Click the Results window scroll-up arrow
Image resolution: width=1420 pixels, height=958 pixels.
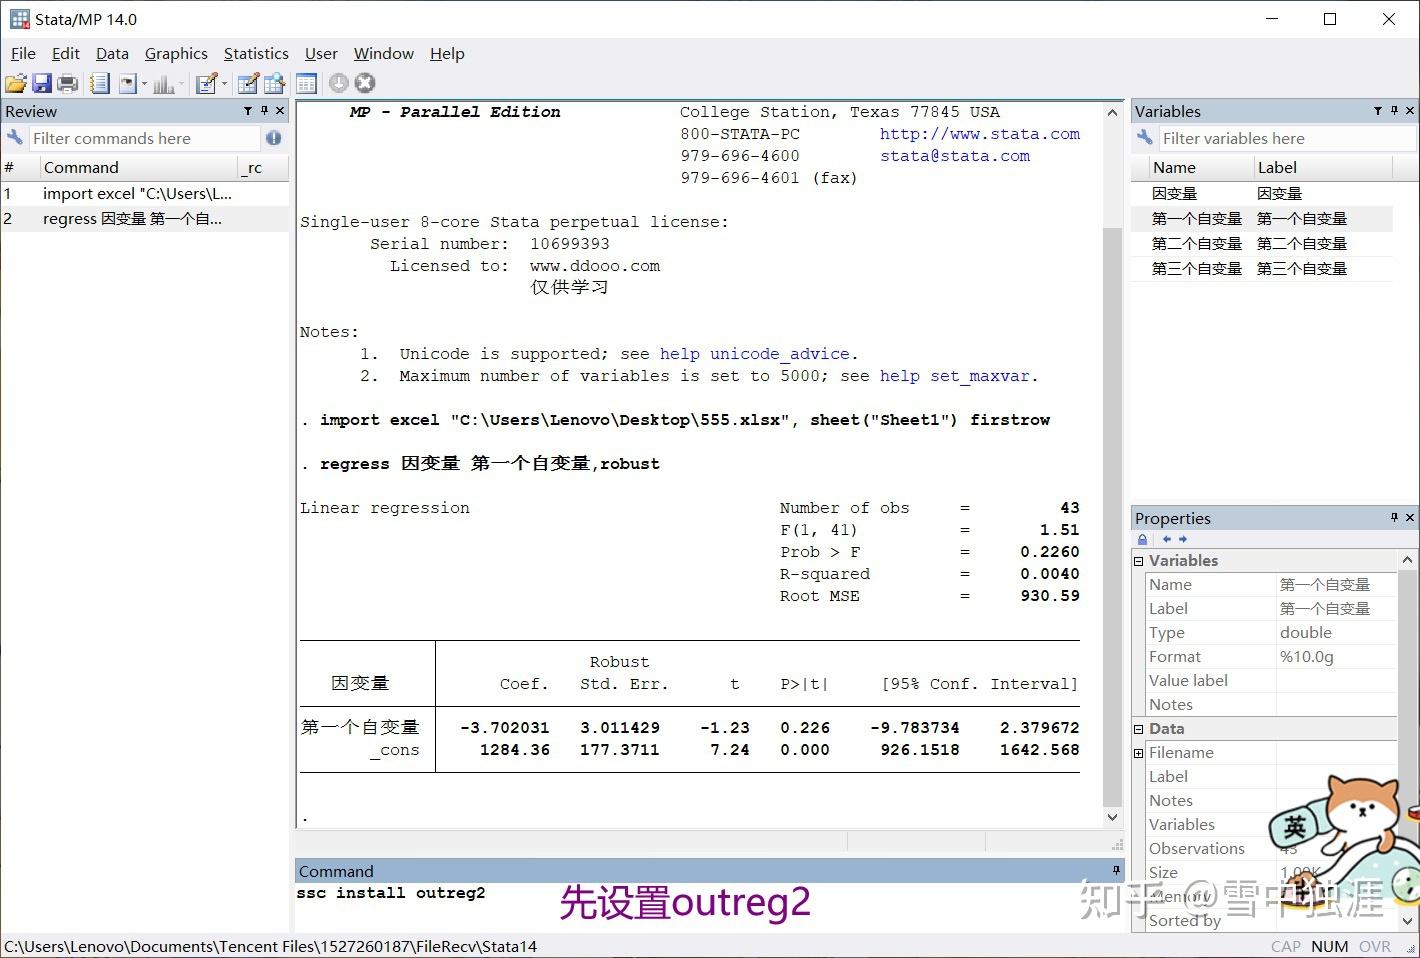coord(1112,112)
